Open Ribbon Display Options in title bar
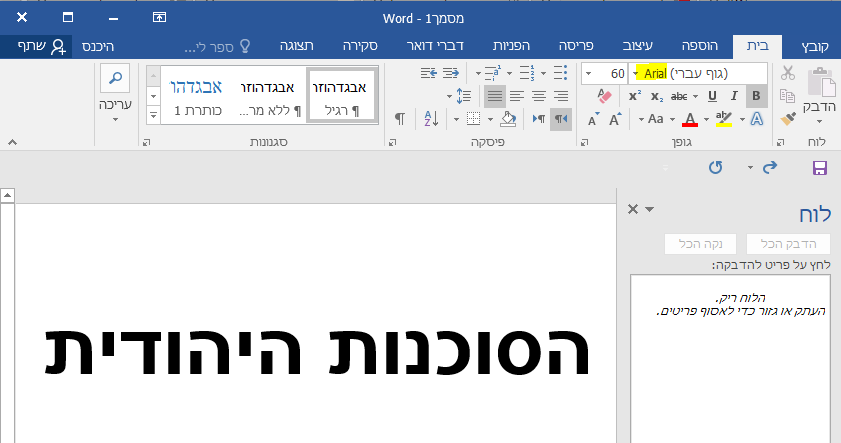 coord(159,17)
